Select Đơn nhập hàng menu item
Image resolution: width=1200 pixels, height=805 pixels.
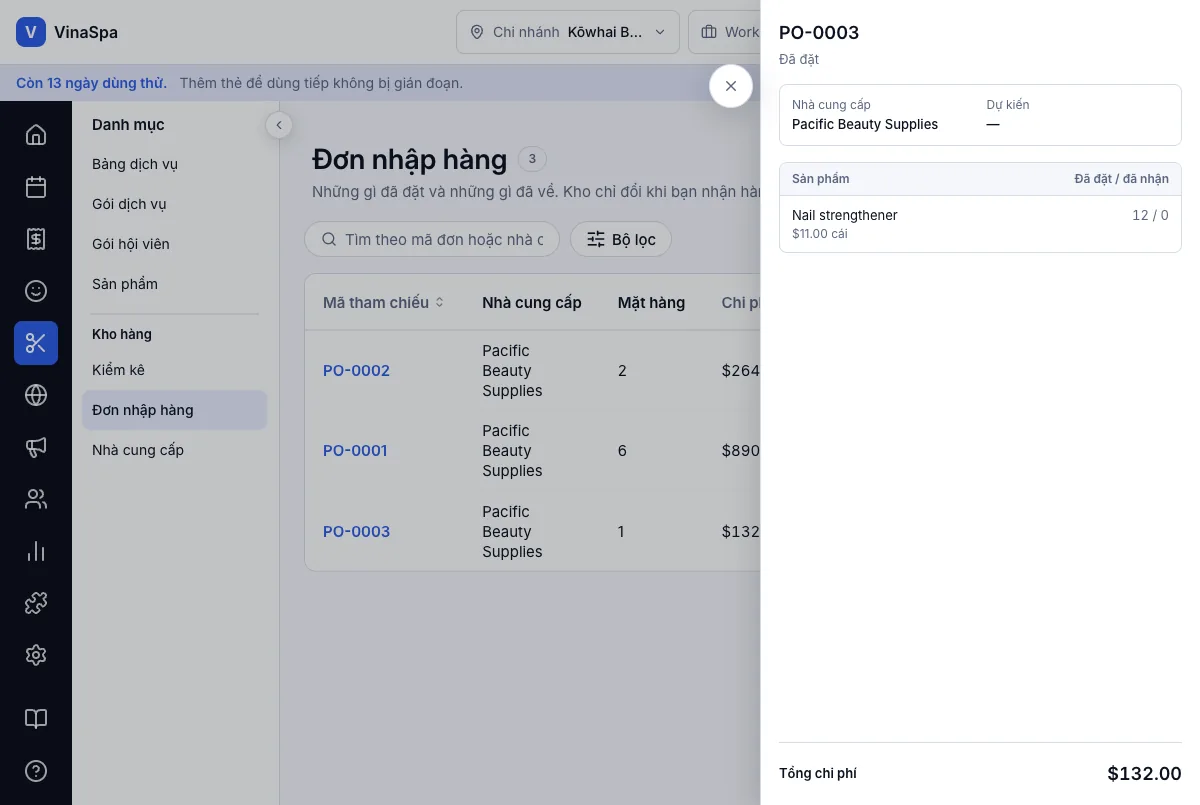coord(174,410)
